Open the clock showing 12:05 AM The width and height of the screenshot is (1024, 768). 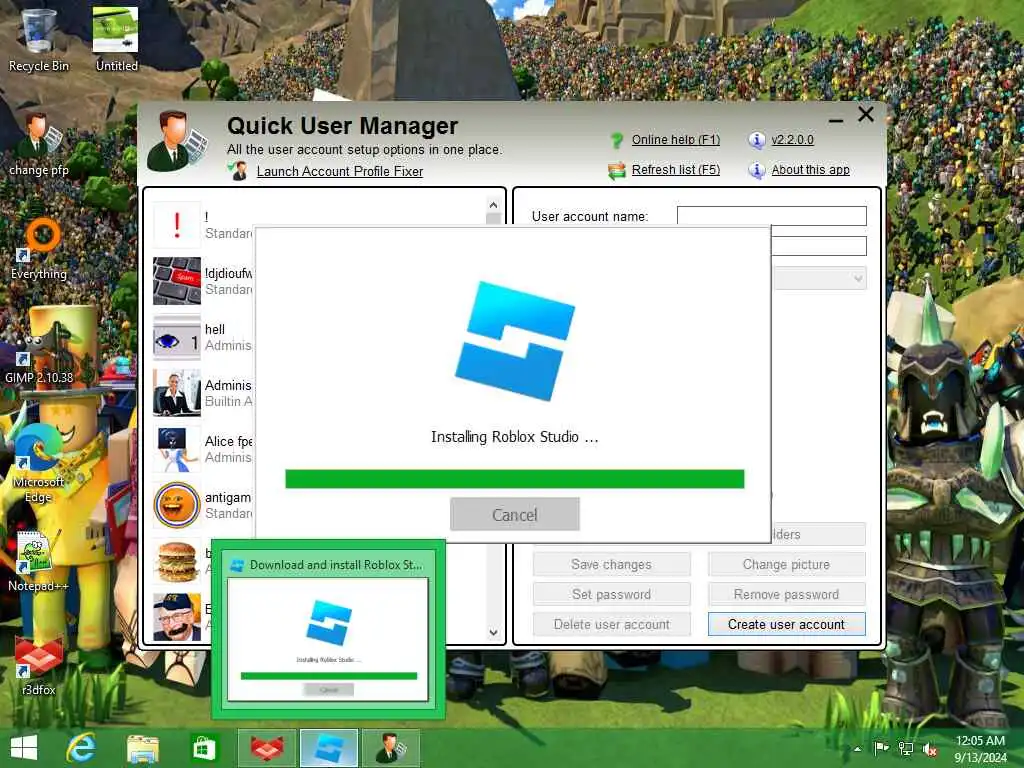[980, 748]
